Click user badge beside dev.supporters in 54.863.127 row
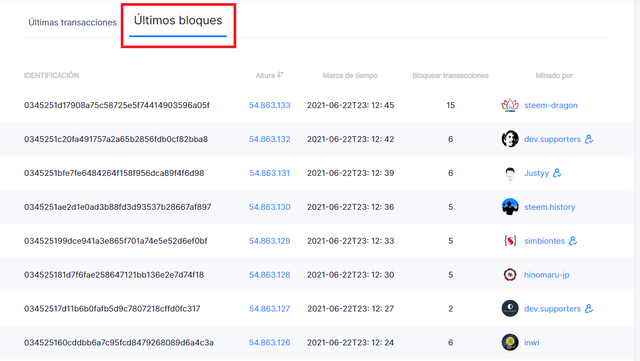The image size is (640, 361). (589, 308)
